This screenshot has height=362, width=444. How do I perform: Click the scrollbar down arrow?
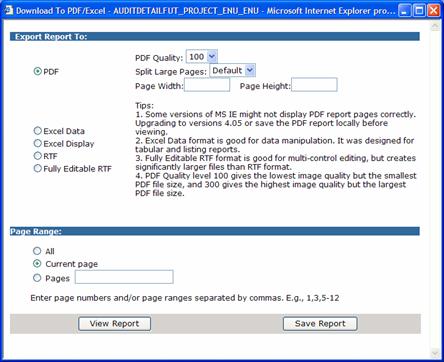(435, 353)
